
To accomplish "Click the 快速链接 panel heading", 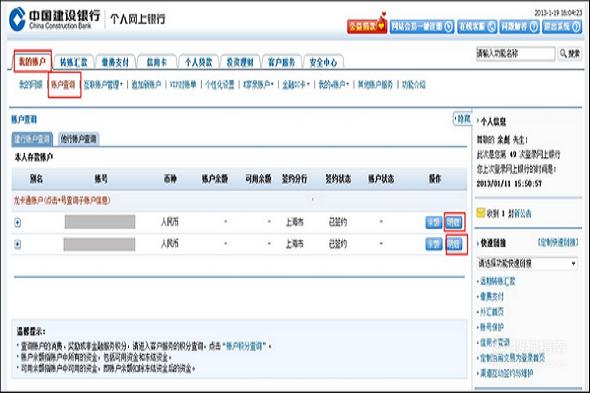I will pyautogui.click(x=493, y=243).
